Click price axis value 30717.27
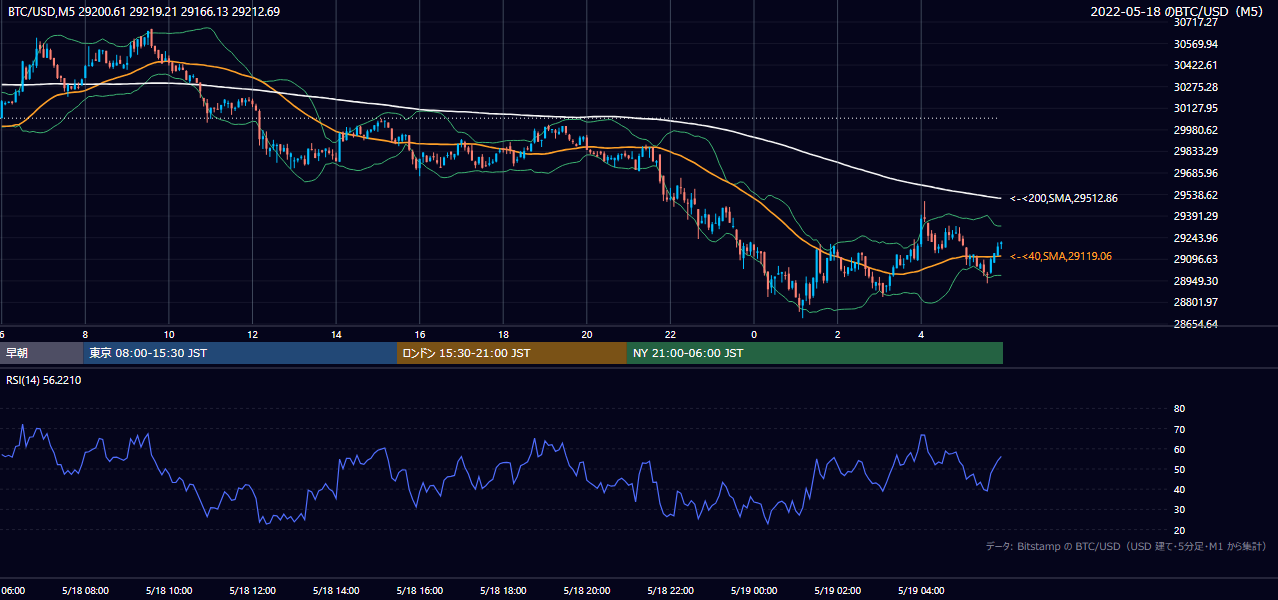1278x600 pixels. click(x=1196, y=22)
